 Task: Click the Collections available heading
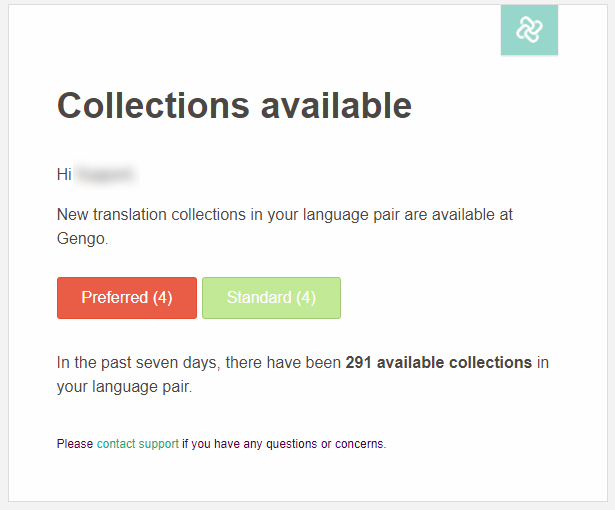(x=234, y=105)
